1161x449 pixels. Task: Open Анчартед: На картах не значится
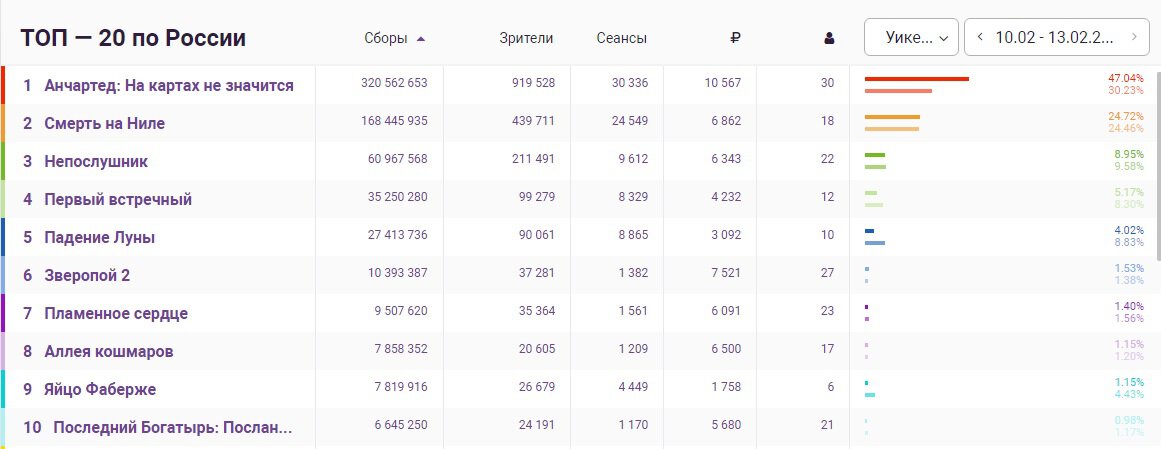pos(169,85)
